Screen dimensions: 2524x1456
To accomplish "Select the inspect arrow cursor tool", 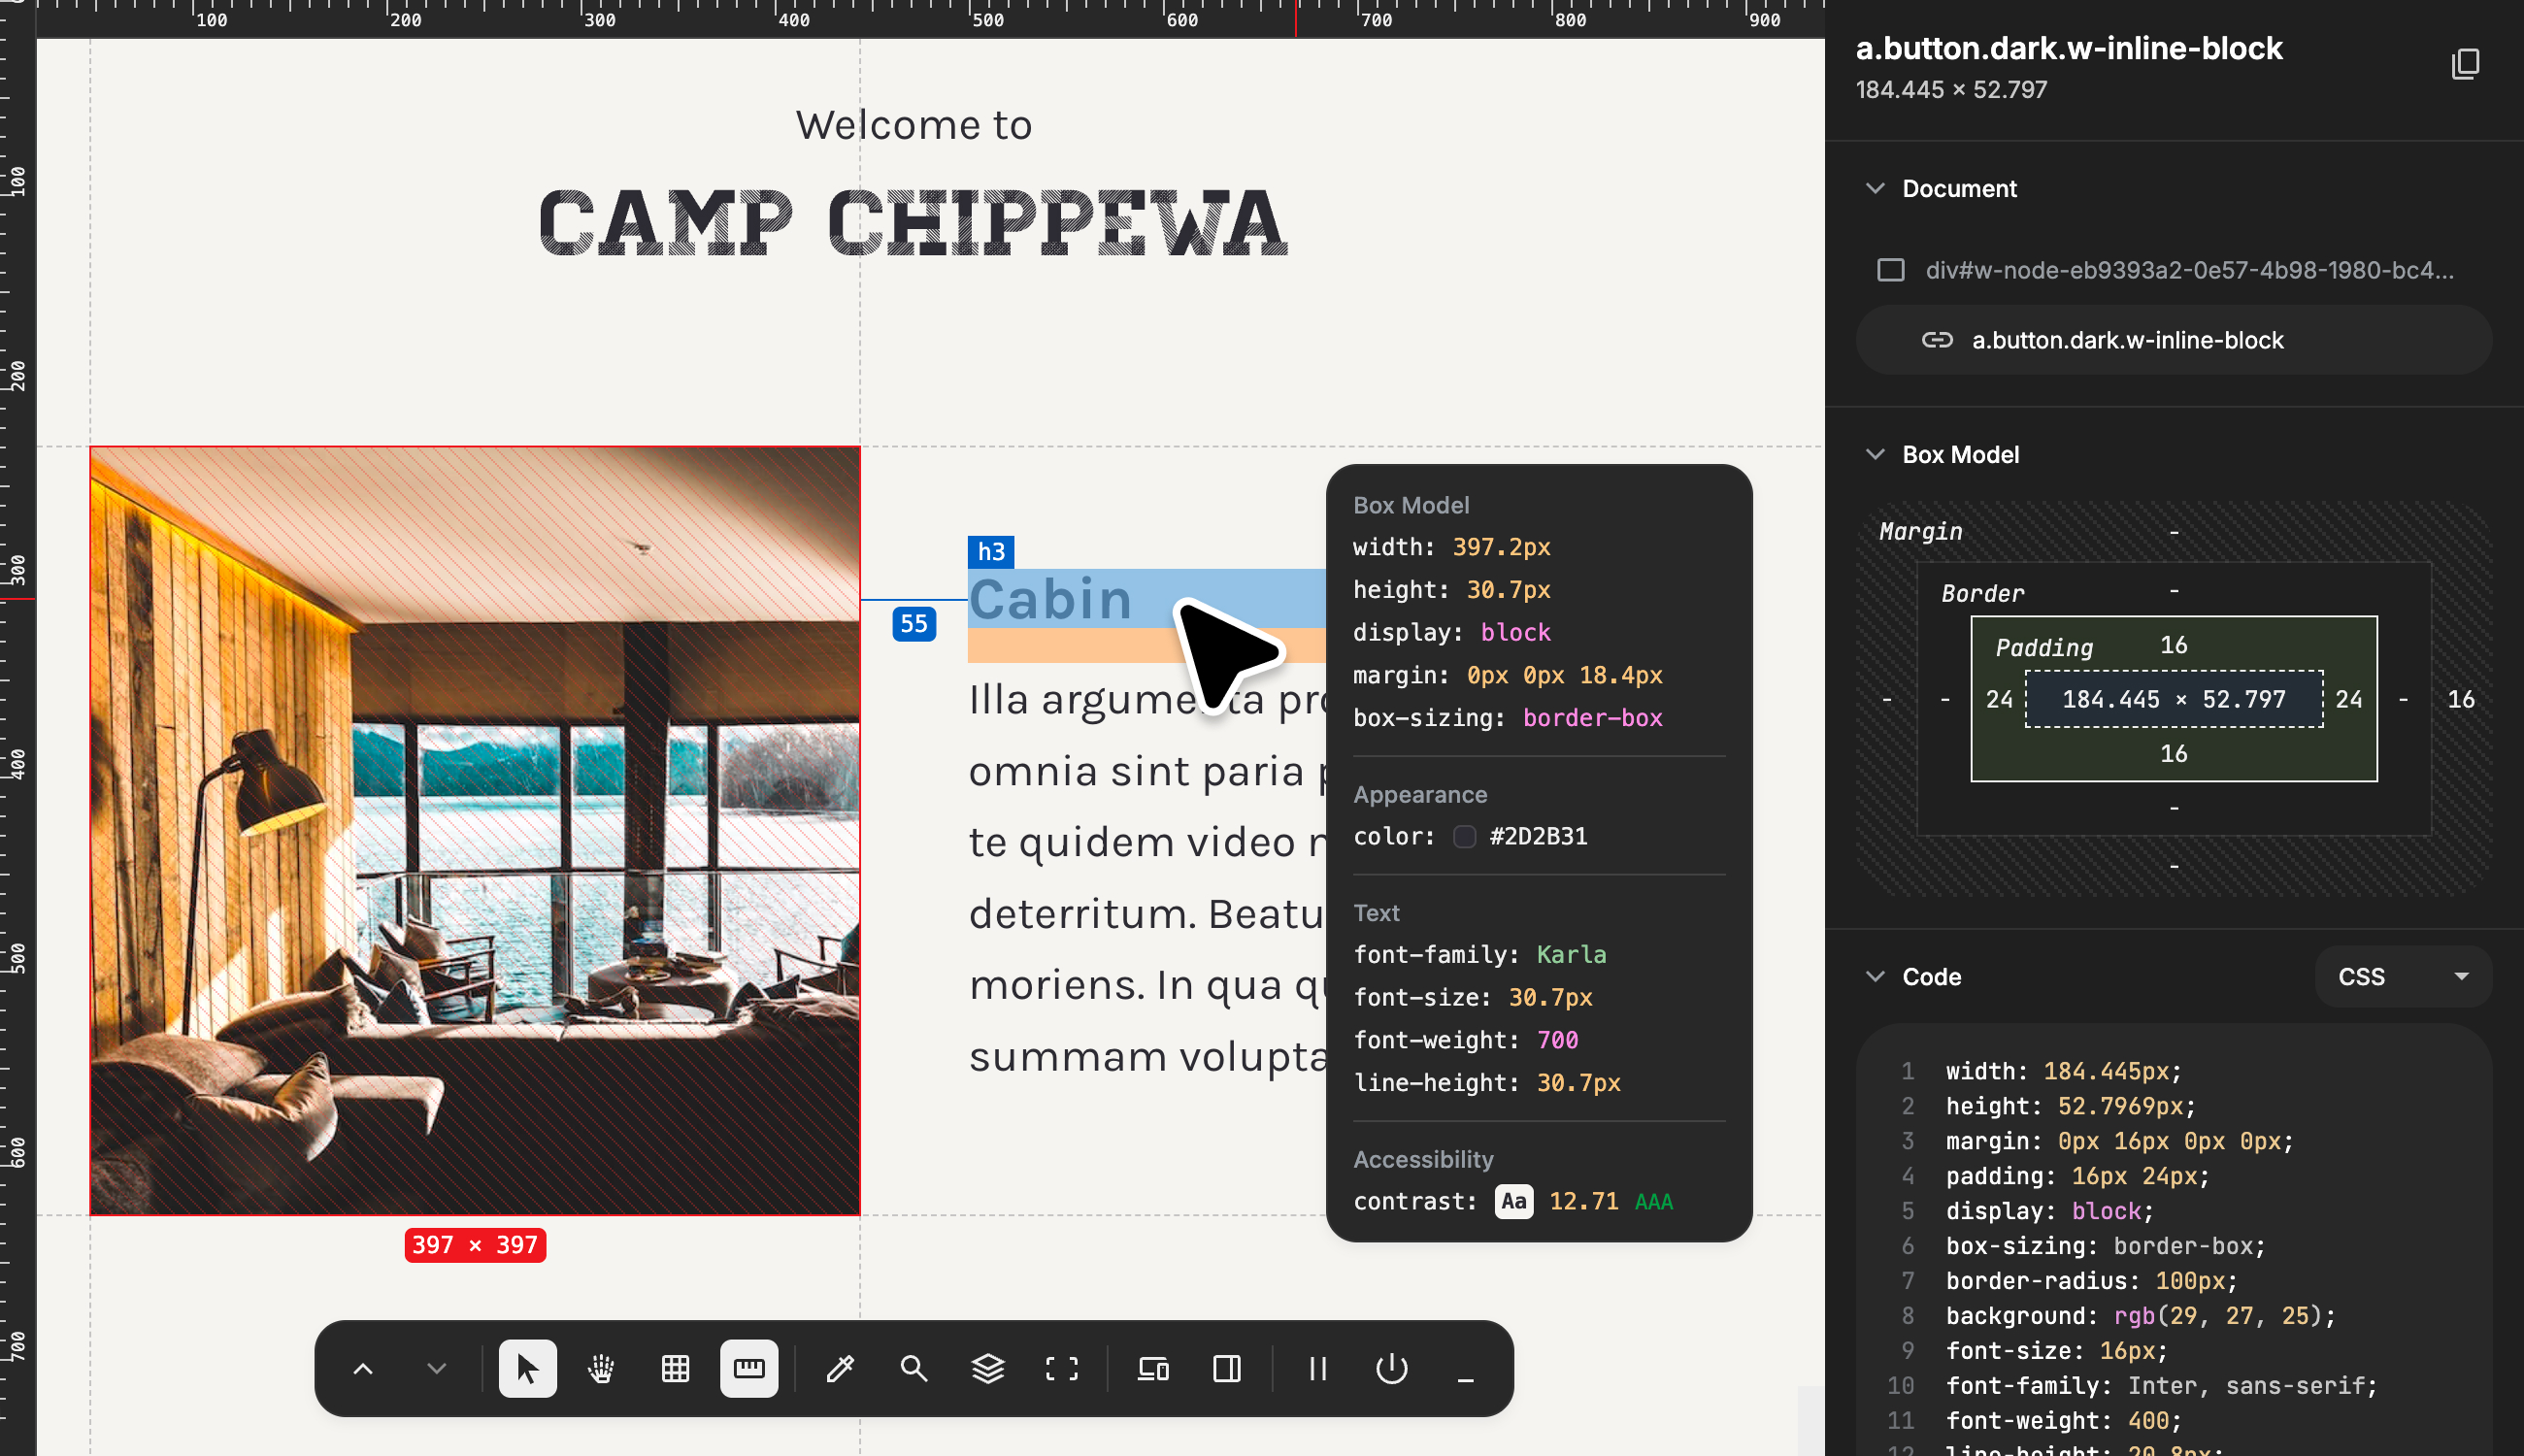I will pos(527,1368).
